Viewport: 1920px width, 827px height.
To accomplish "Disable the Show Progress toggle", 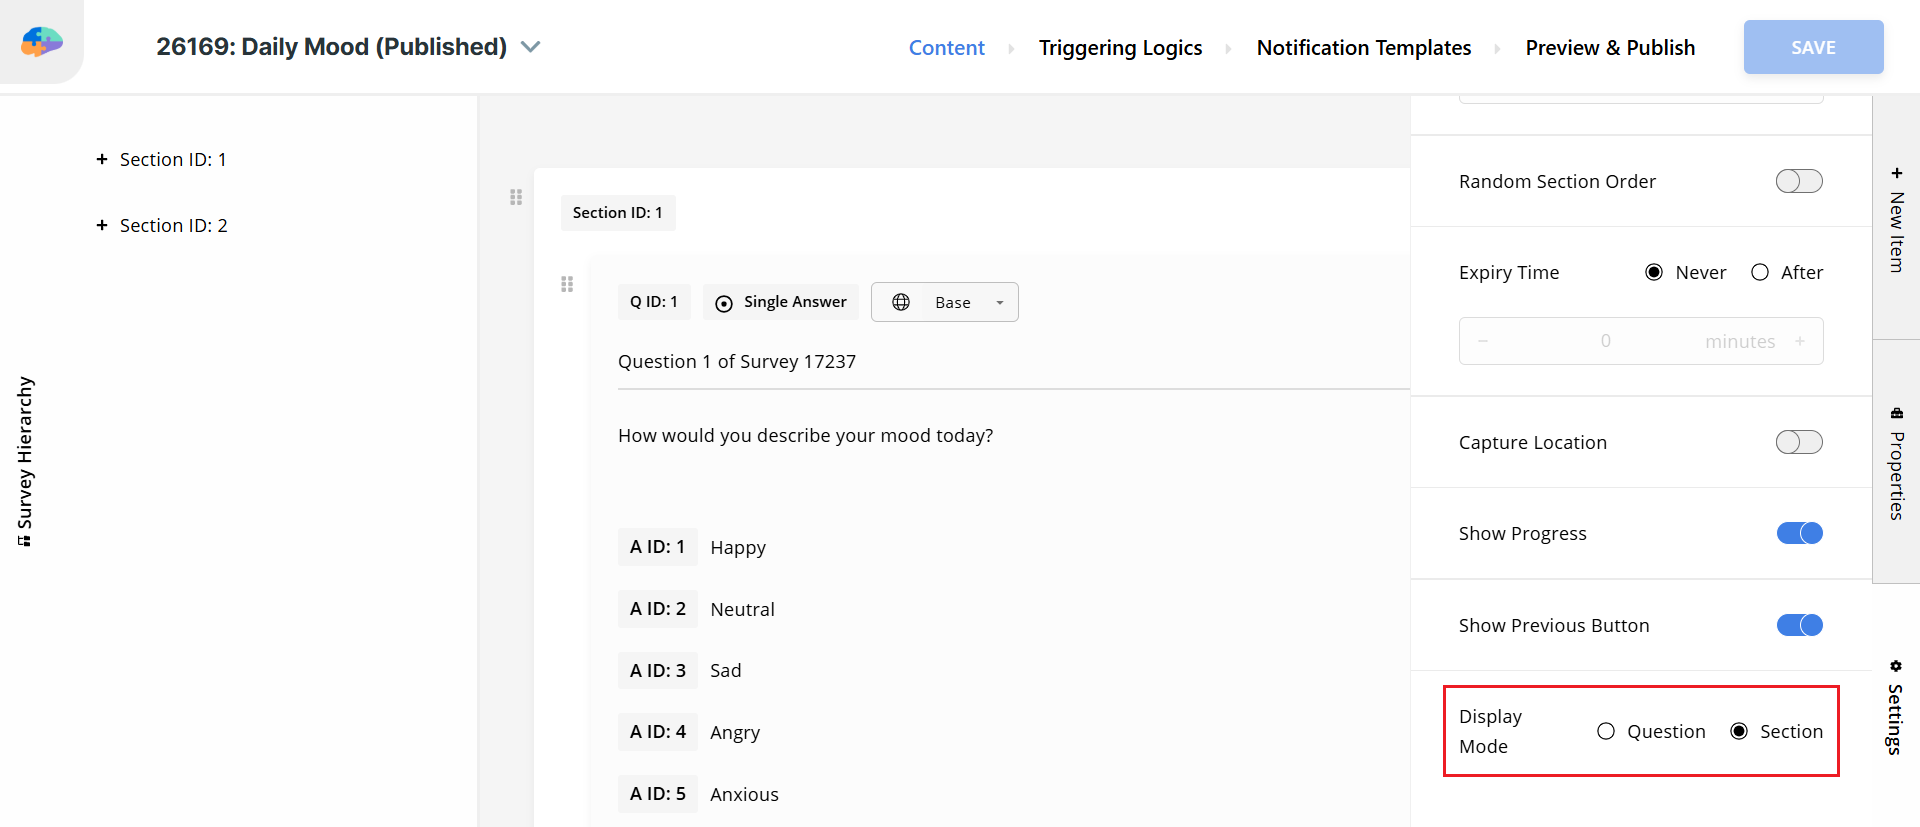I will pos(1799,533).
